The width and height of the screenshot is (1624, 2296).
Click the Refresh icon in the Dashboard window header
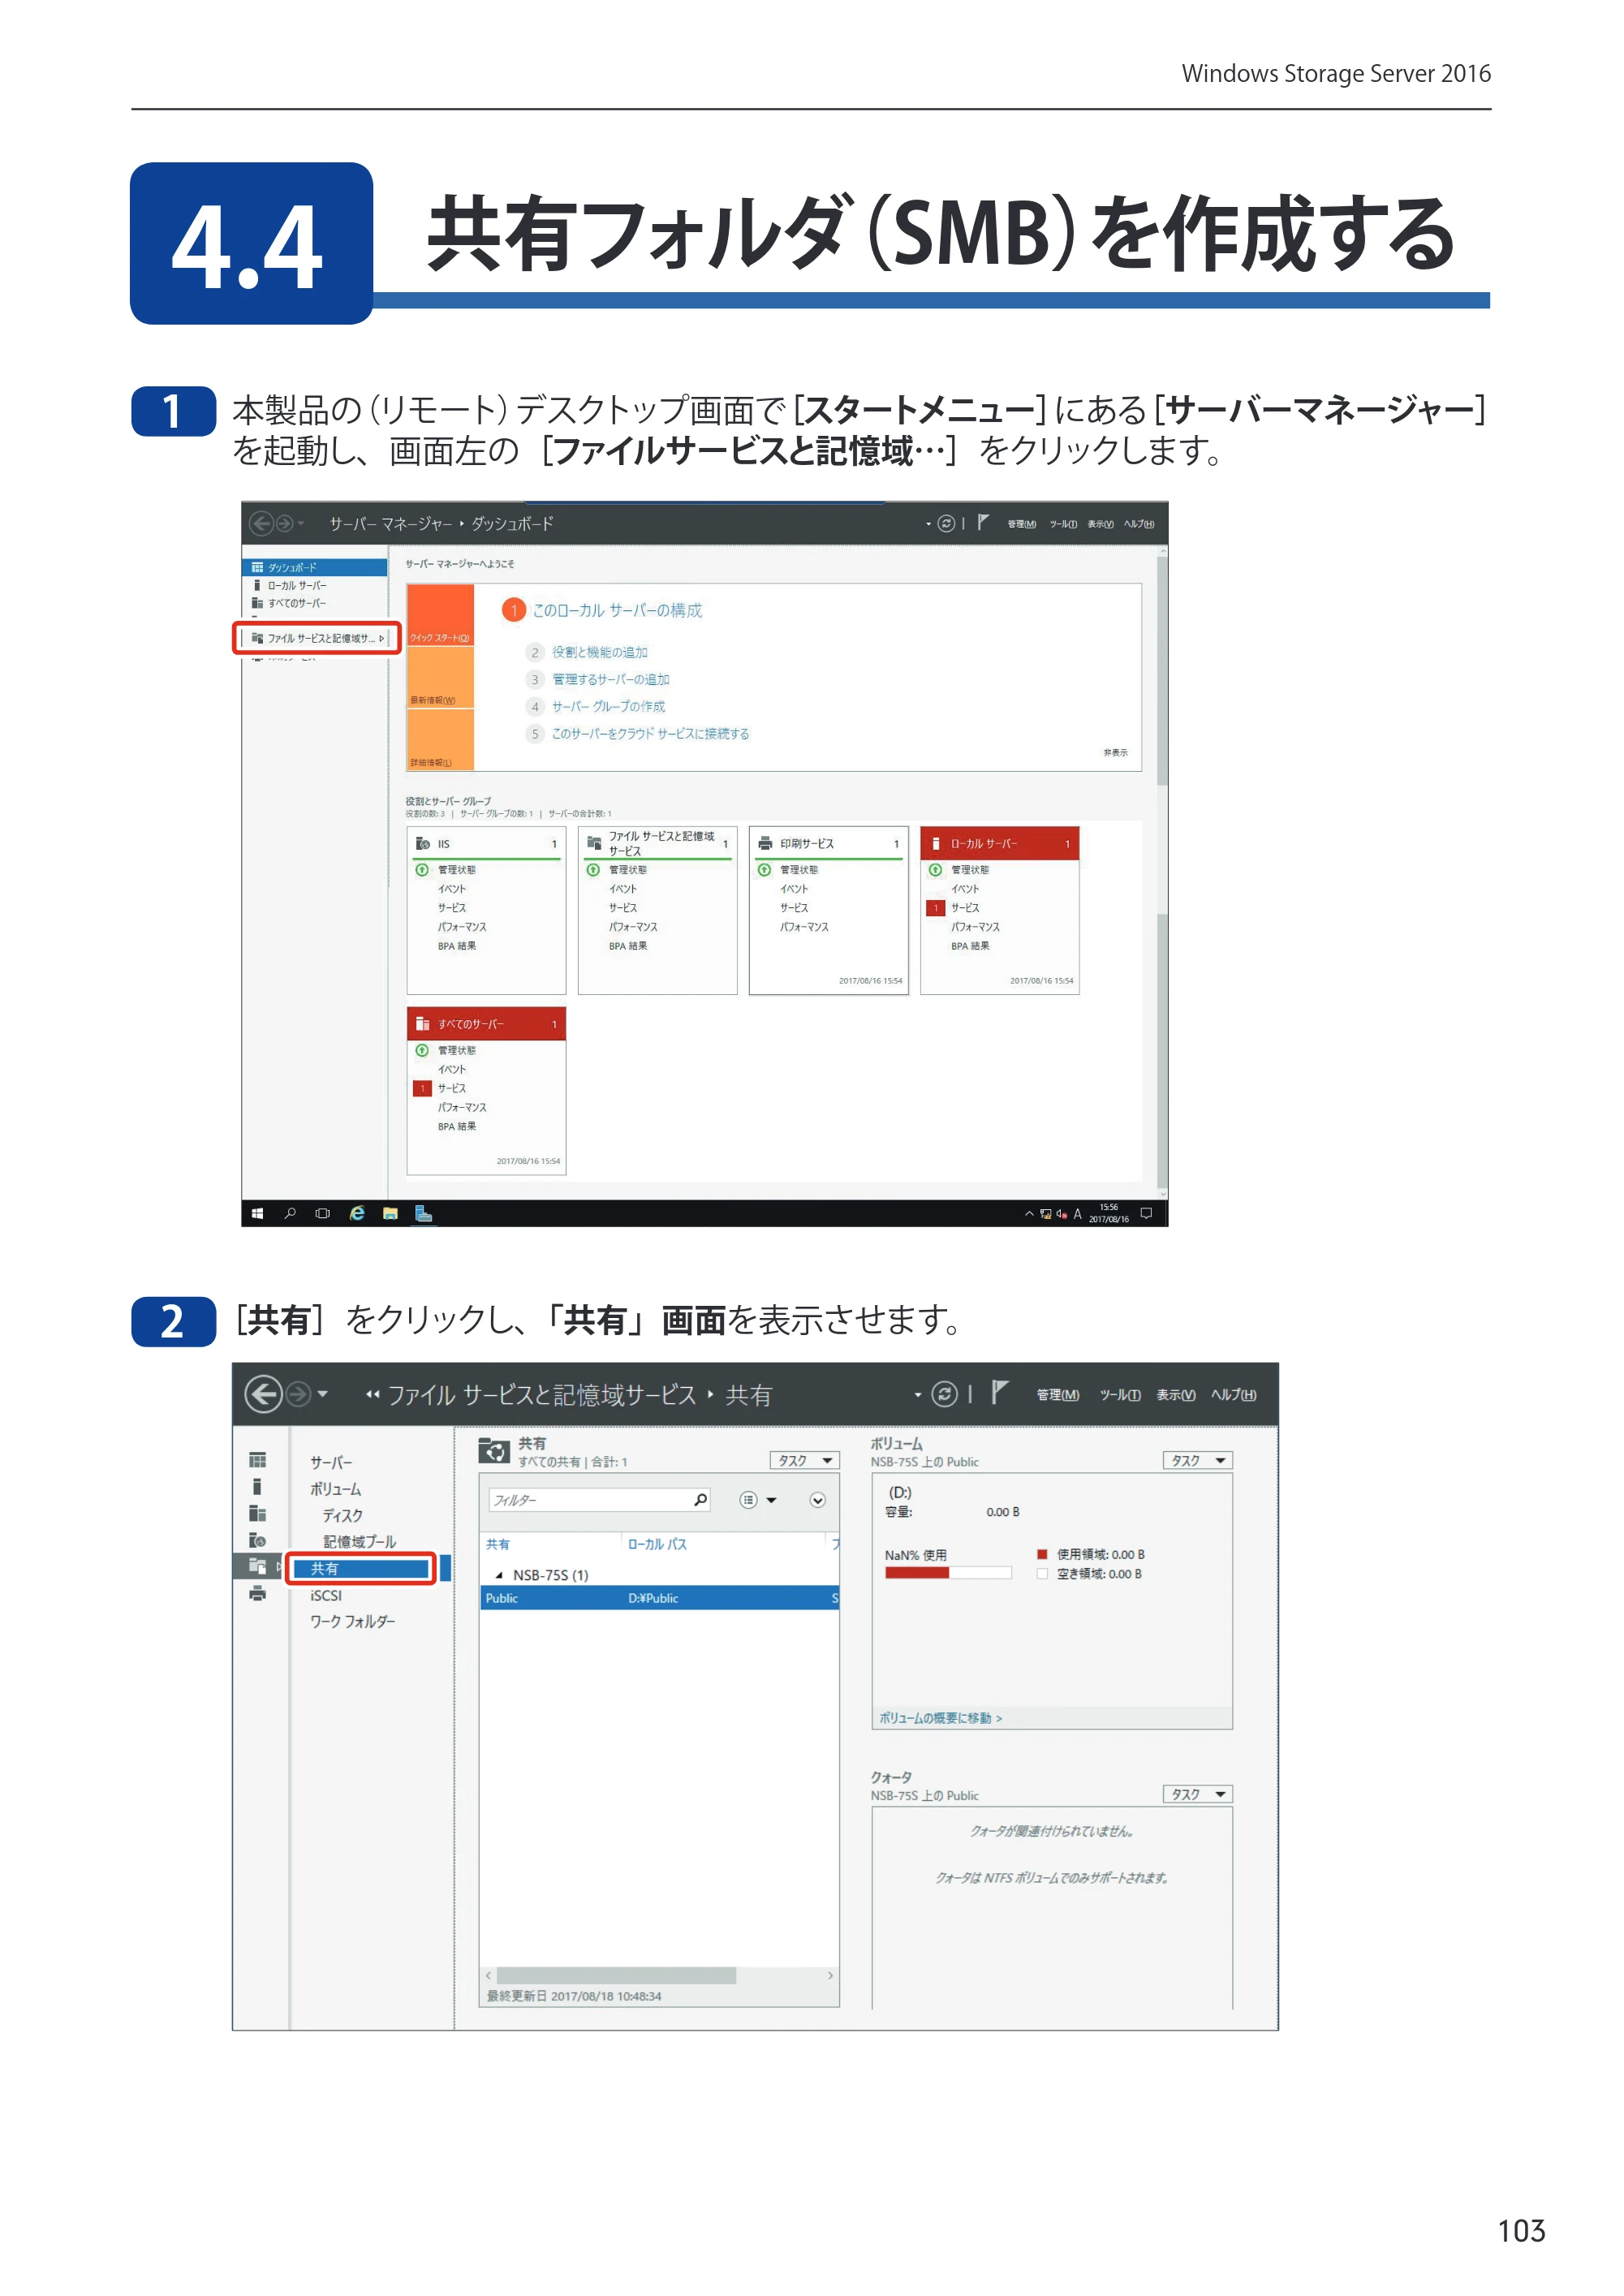(x=946, y=523)
